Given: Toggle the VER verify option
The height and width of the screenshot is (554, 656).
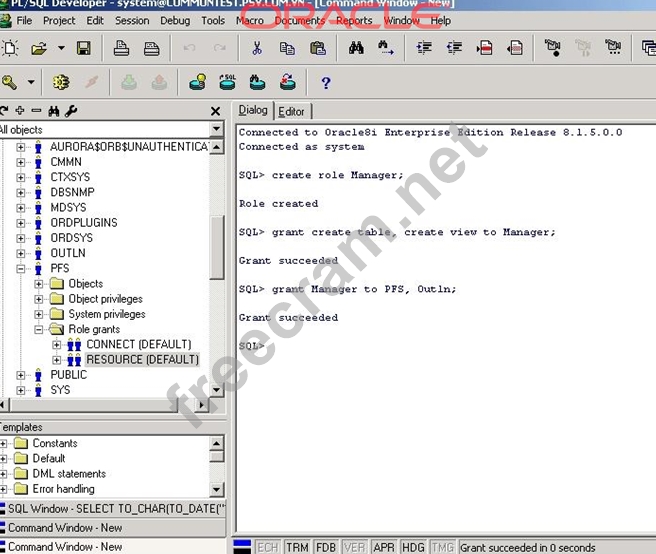Looking at the screenshot, I should point(354,547).
